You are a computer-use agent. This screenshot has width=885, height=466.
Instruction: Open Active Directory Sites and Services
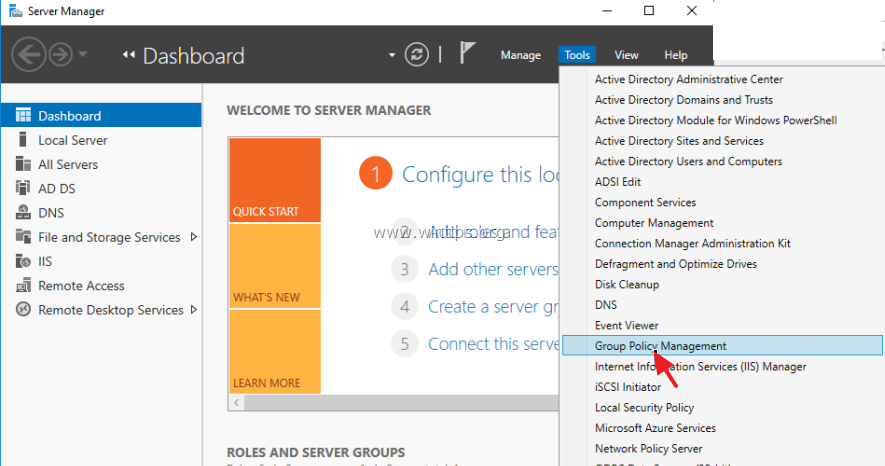[x=679, y=141]
